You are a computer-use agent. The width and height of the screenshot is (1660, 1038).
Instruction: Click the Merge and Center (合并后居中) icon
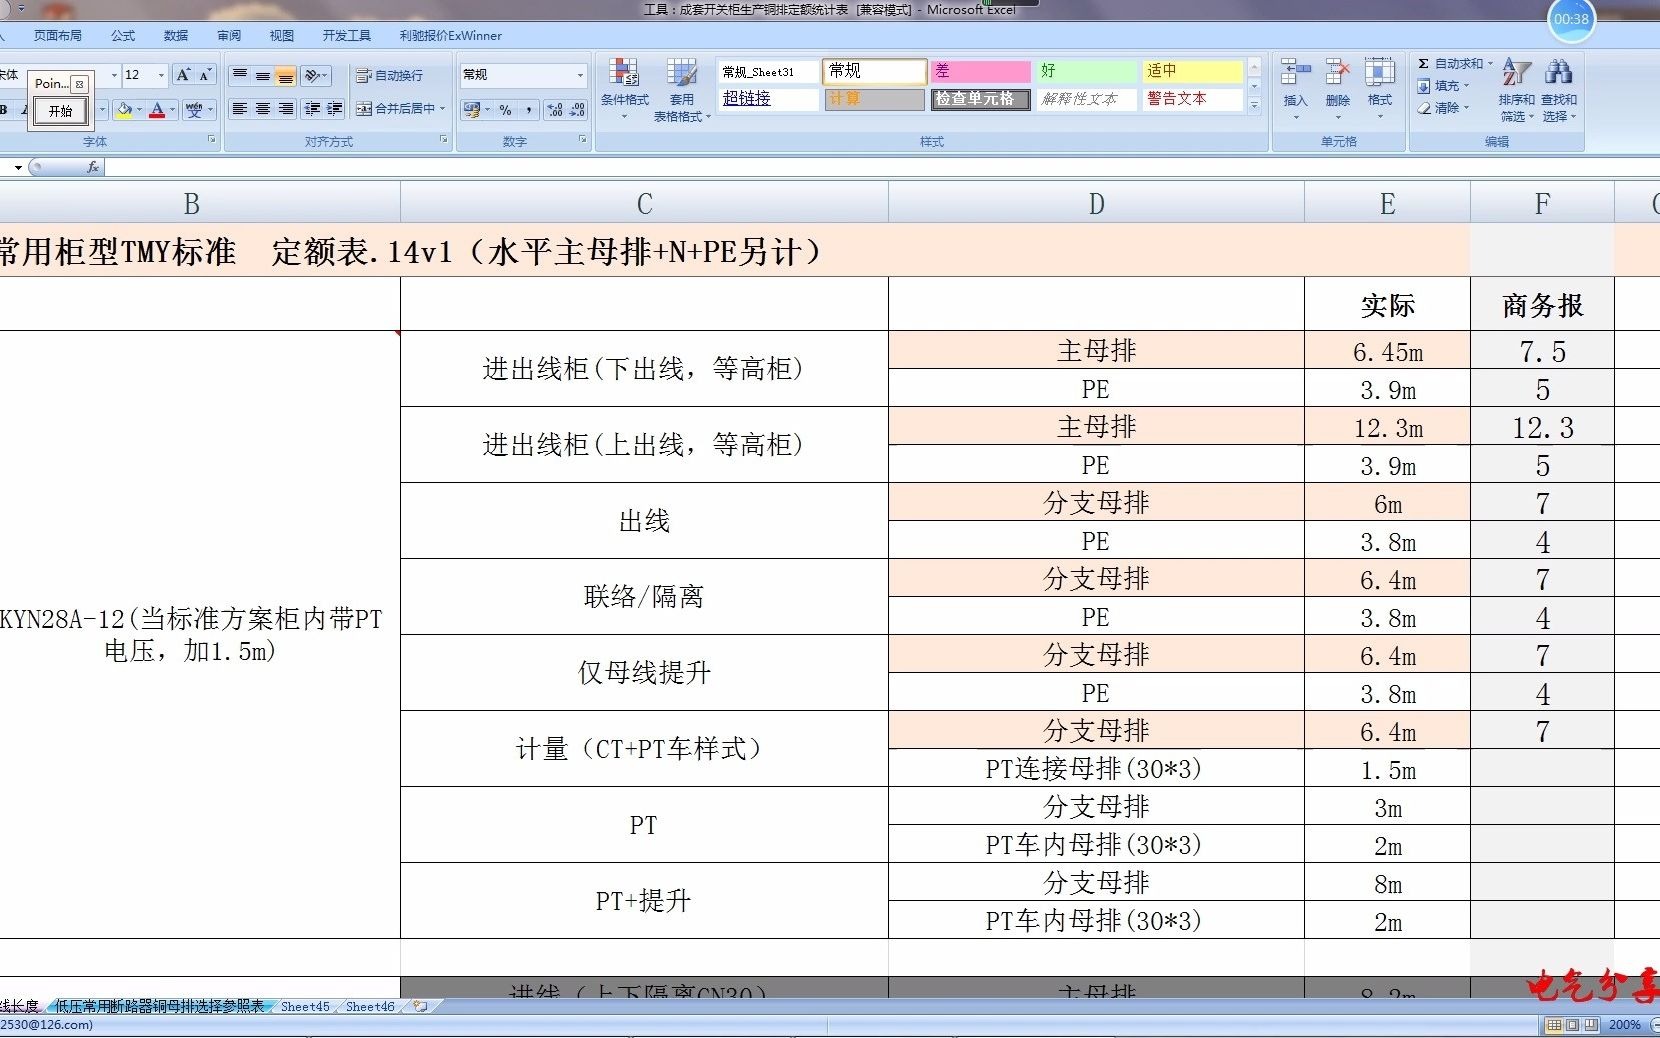tap(364, 108)
